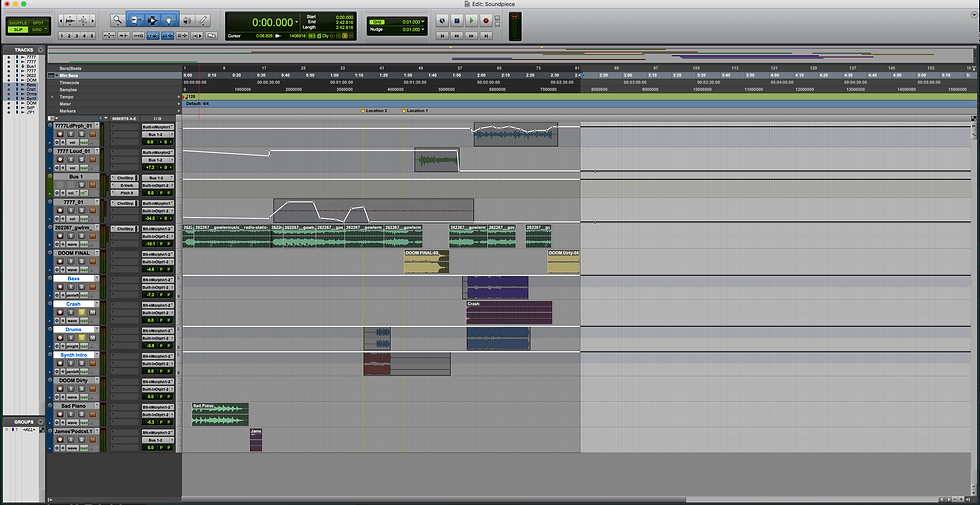This screenshot has height=505, width=980.
Task: Mute the Bass track
Action: point(92,286)
